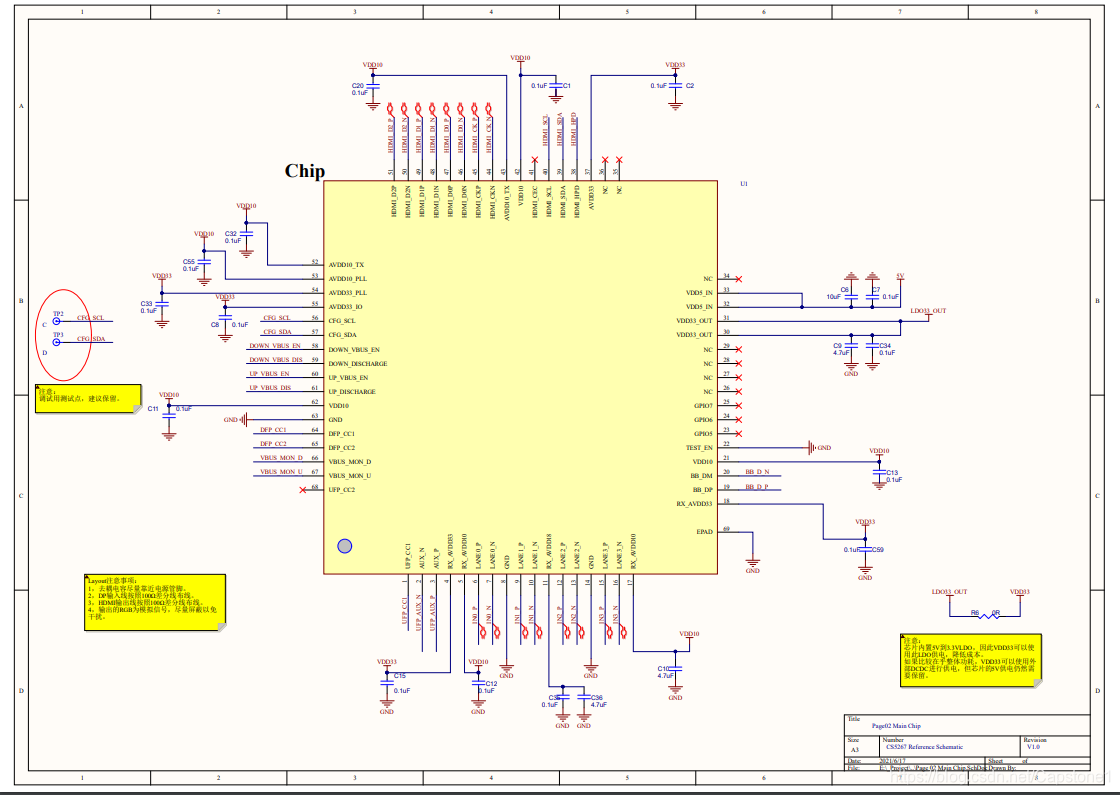1120x795 pixels.
Task: Select the off-sheet port symbol on net HDMI_CK_N
Action: coord(489,110)
